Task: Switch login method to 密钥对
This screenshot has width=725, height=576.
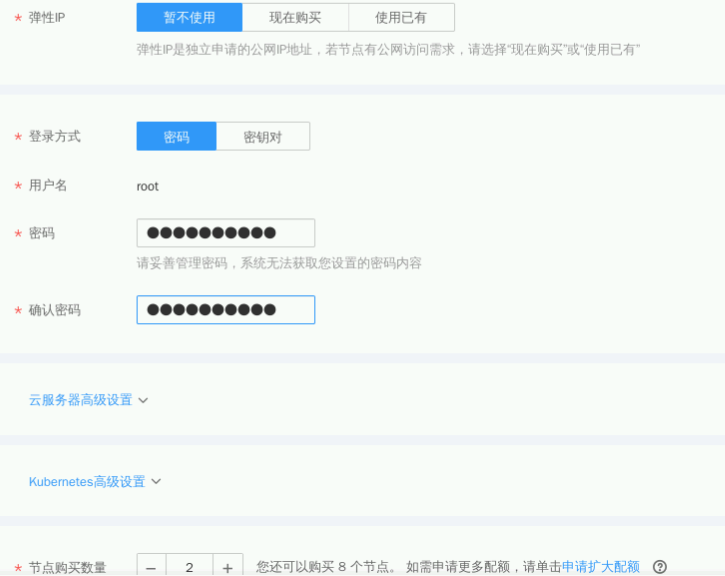Action: point(263,137)
